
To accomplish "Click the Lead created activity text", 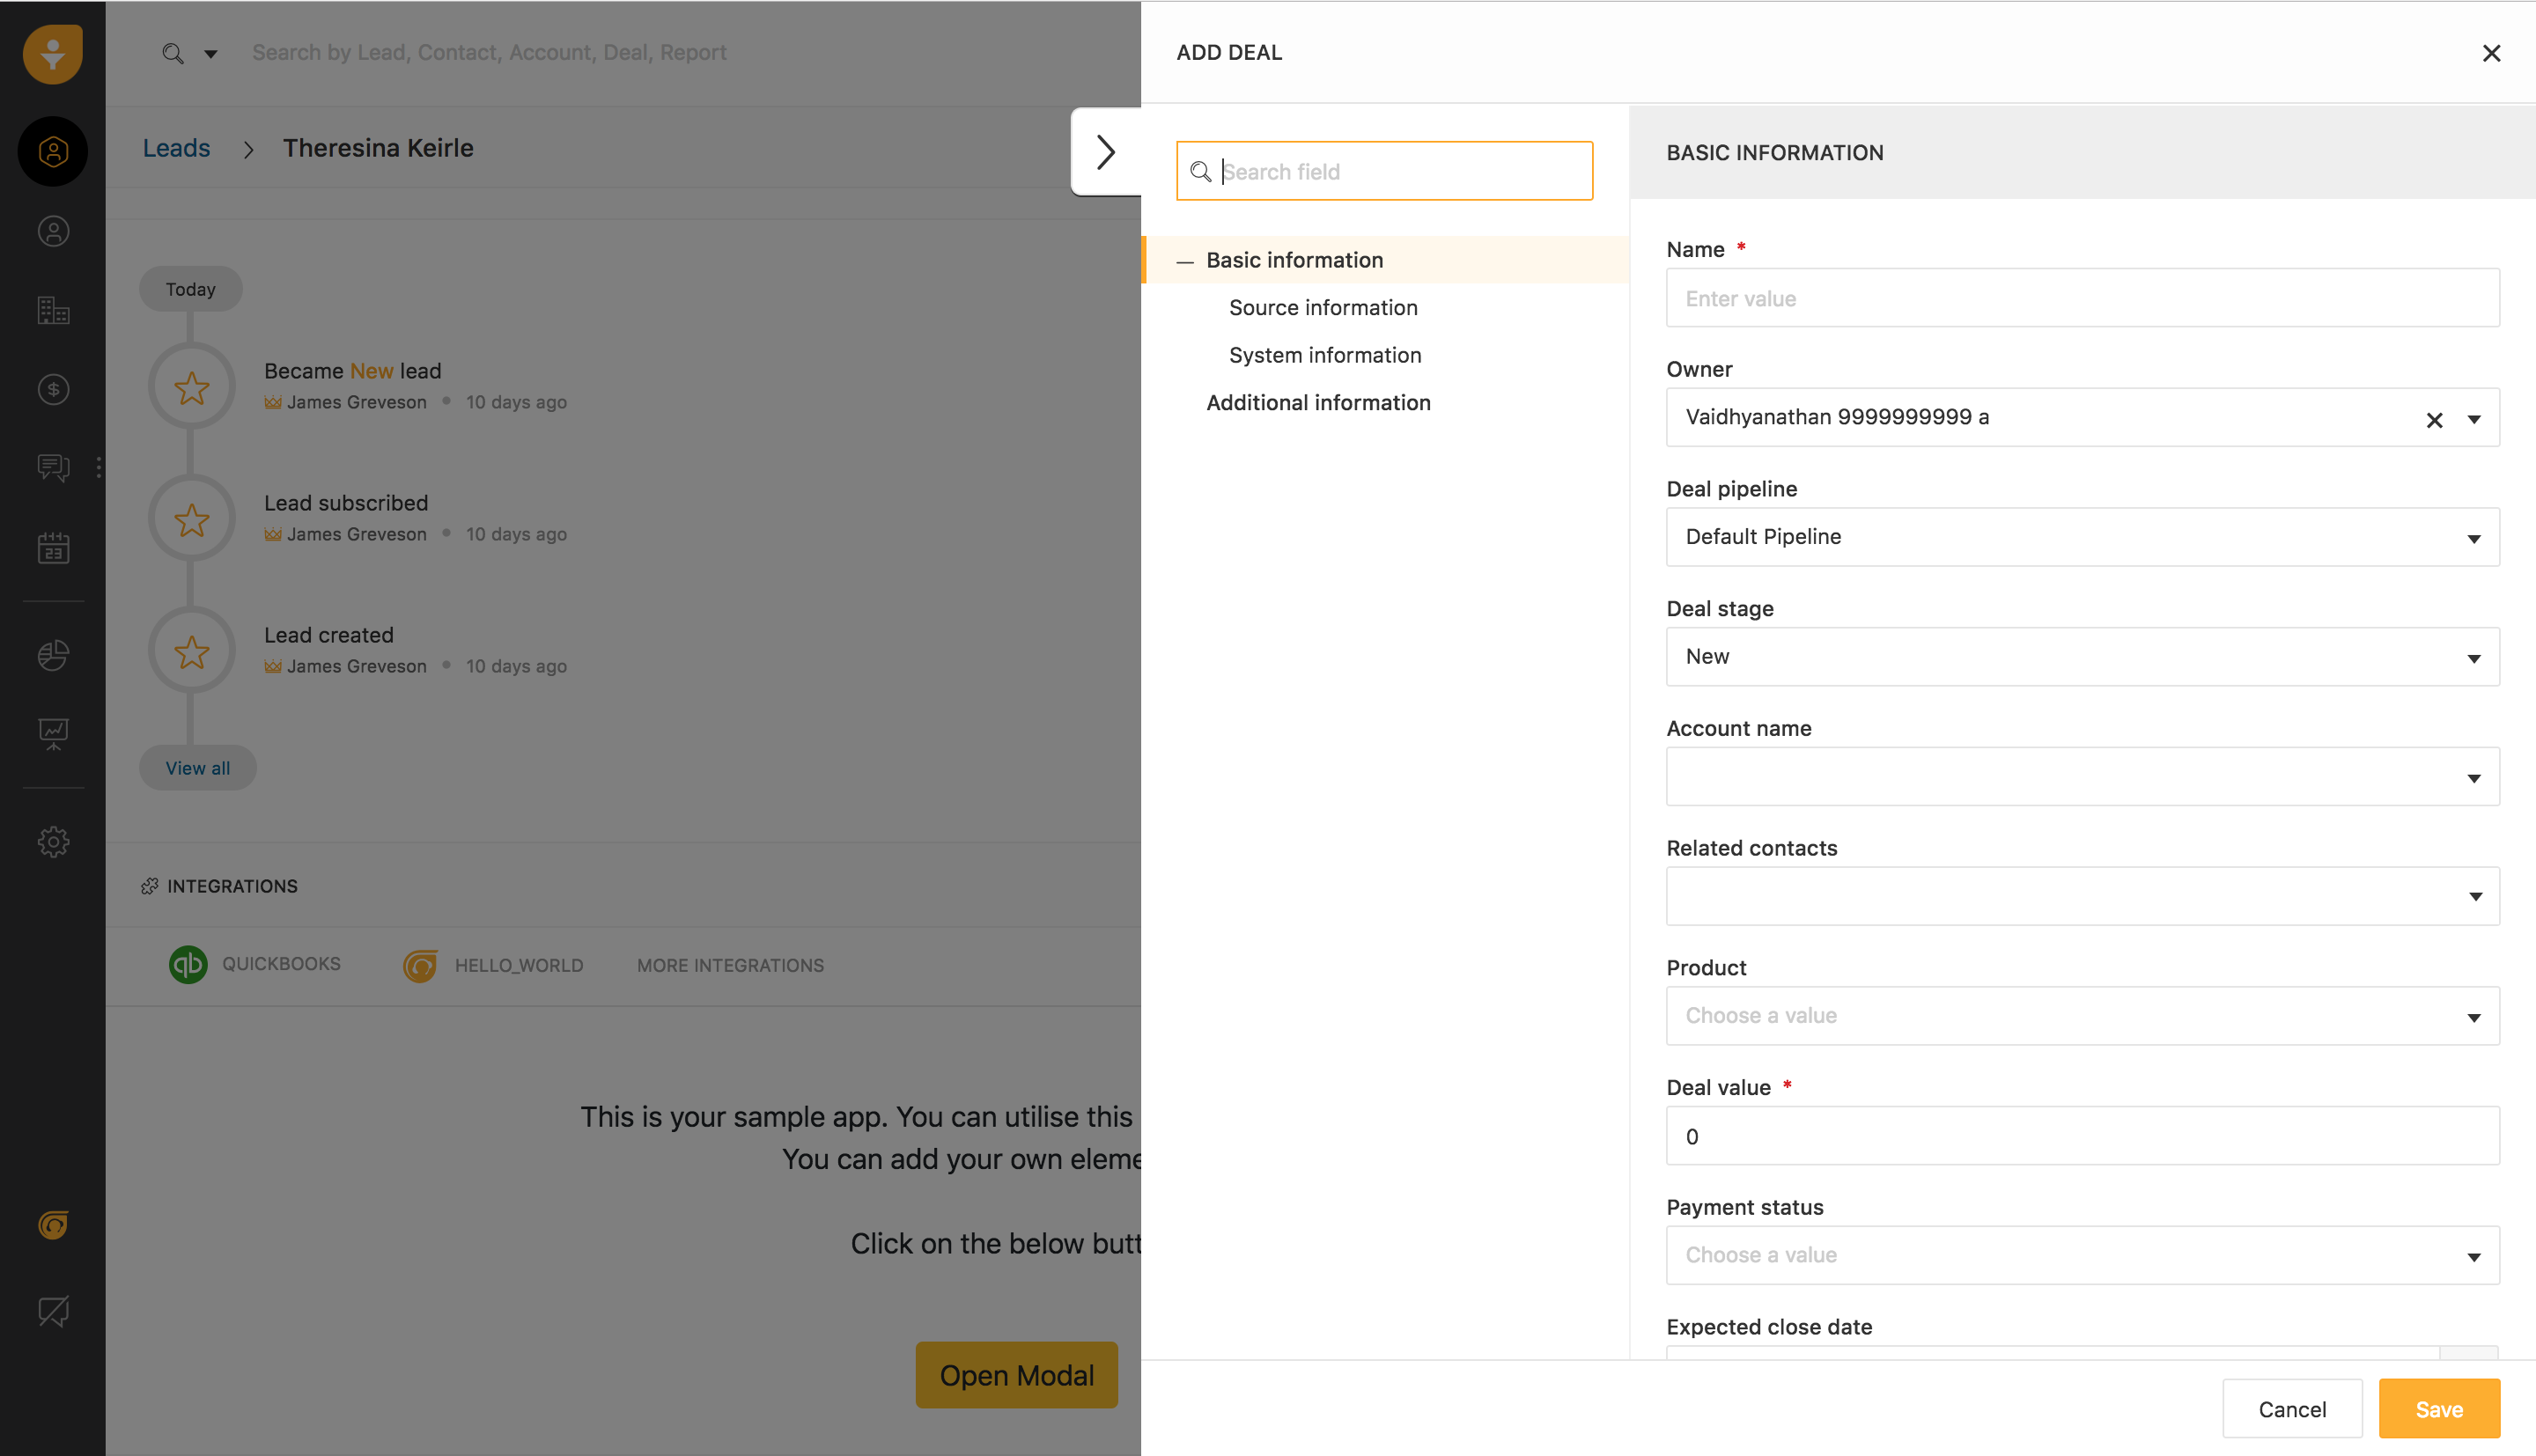I will coord(329,635).
